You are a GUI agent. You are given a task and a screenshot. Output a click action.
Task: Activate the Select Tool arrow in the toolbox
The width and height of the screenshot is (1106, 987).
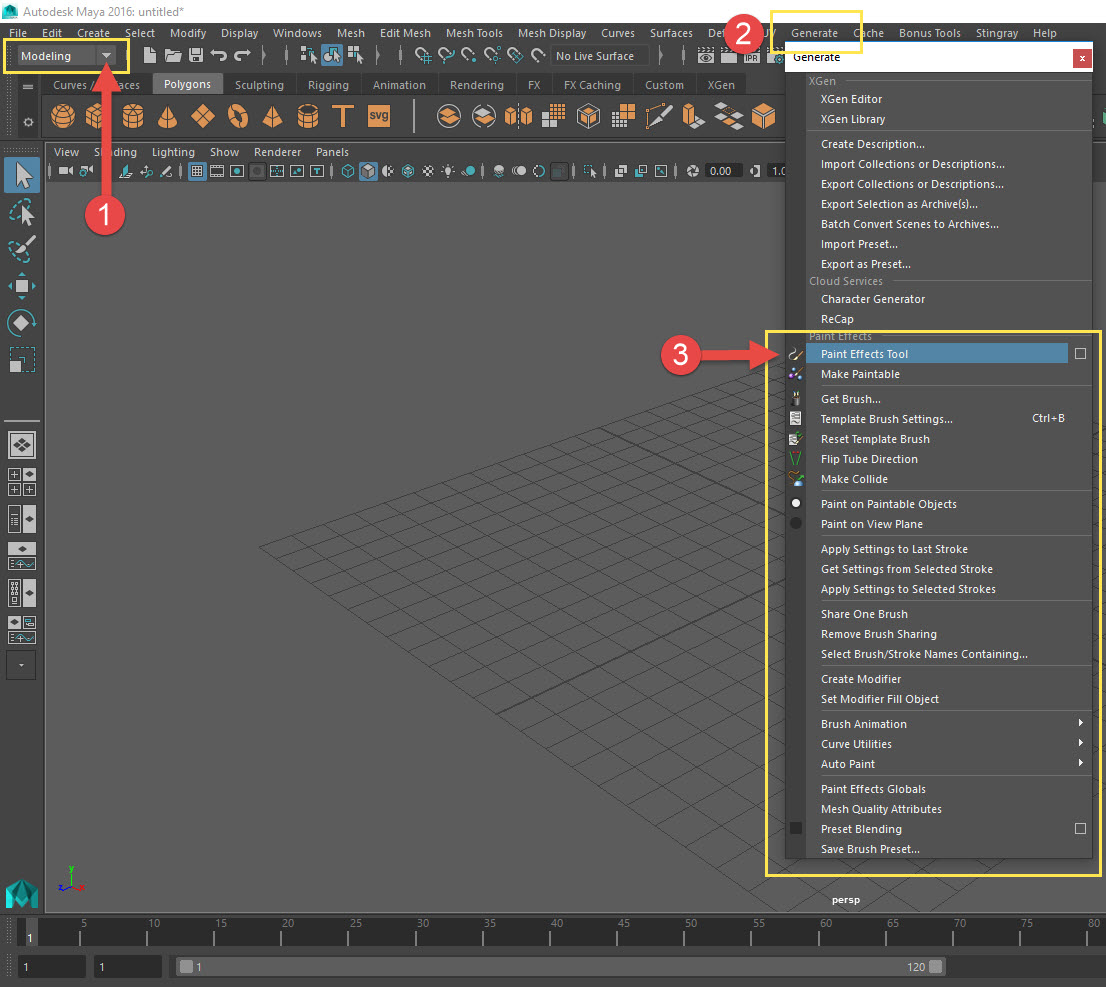[22, 175]
